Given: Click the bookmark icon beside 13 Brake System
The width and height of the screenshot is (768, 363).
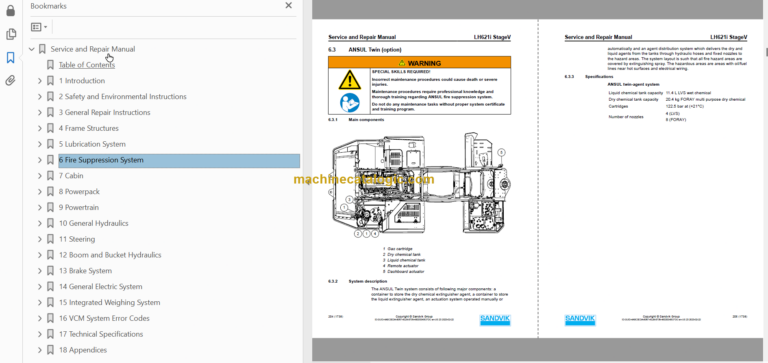Looking at the screenshot, I should [50, 271].
